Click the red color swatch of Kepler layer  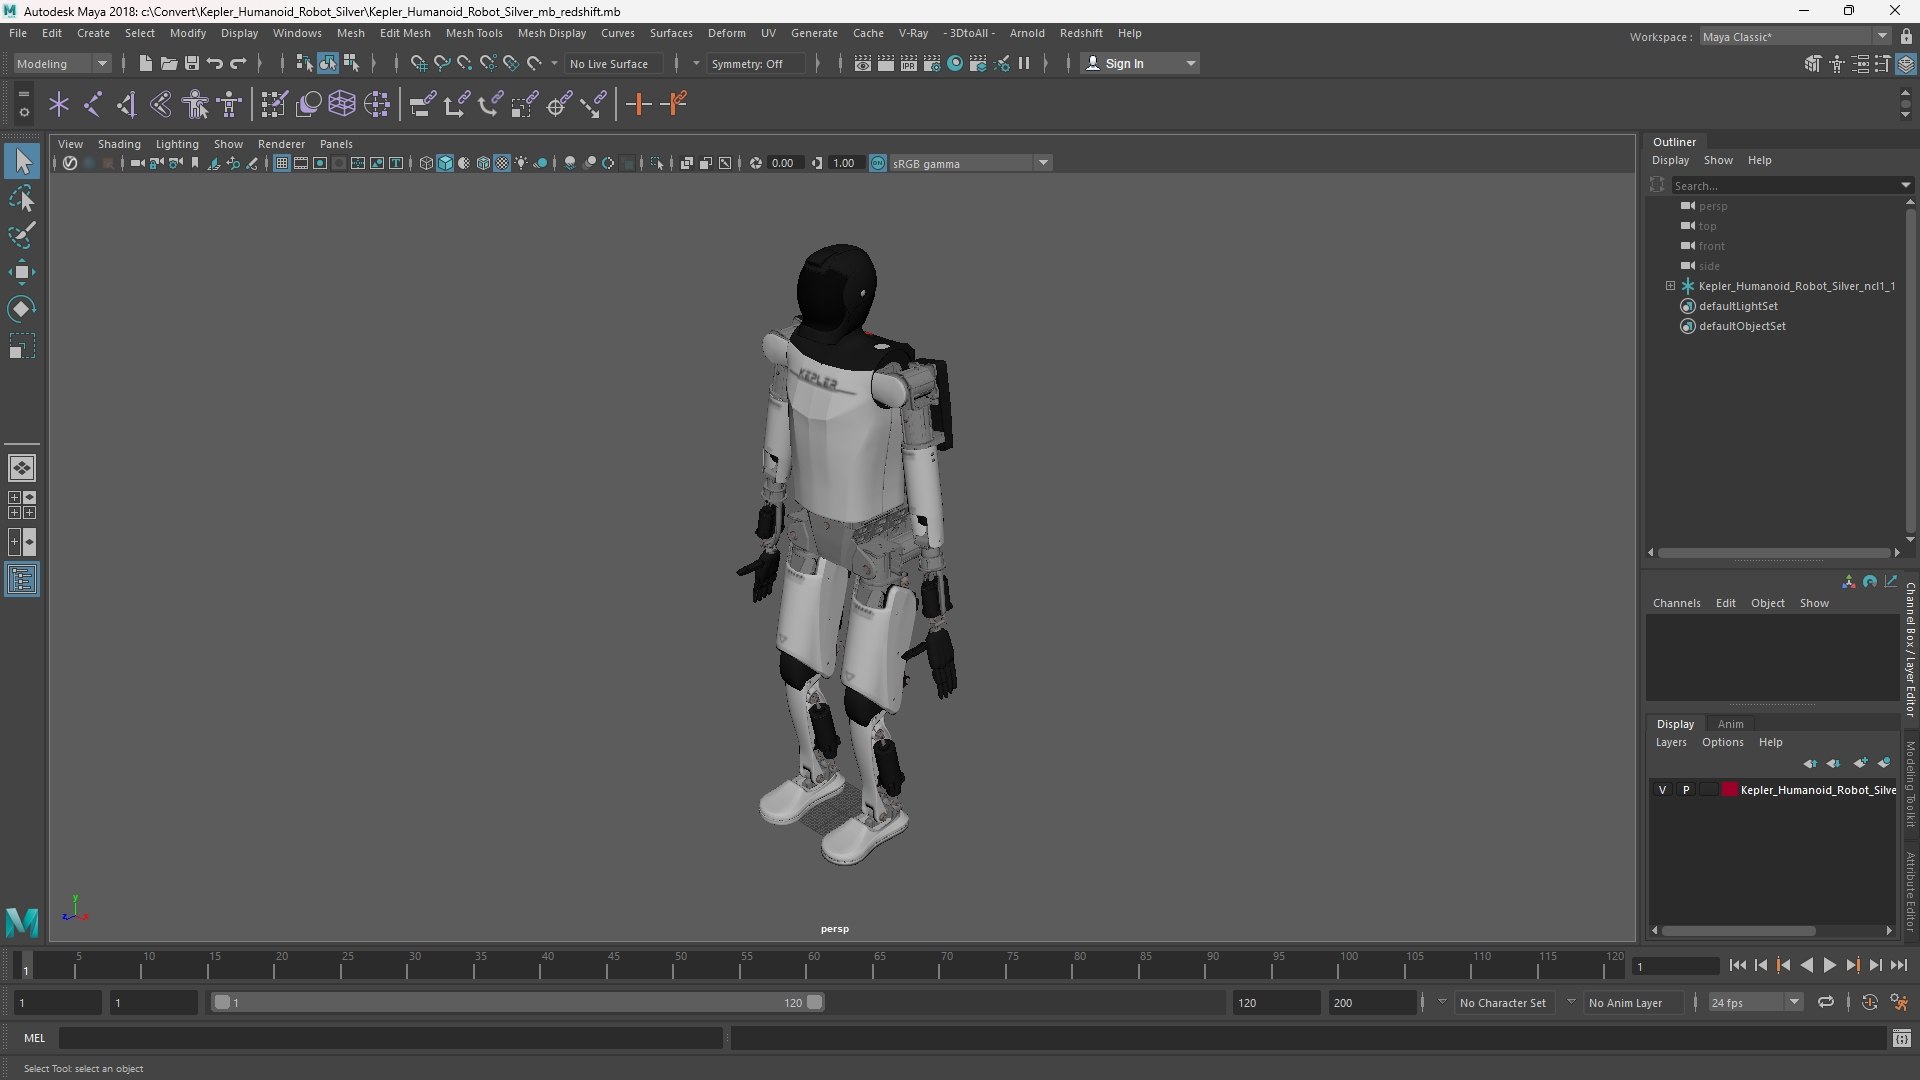1730,790
